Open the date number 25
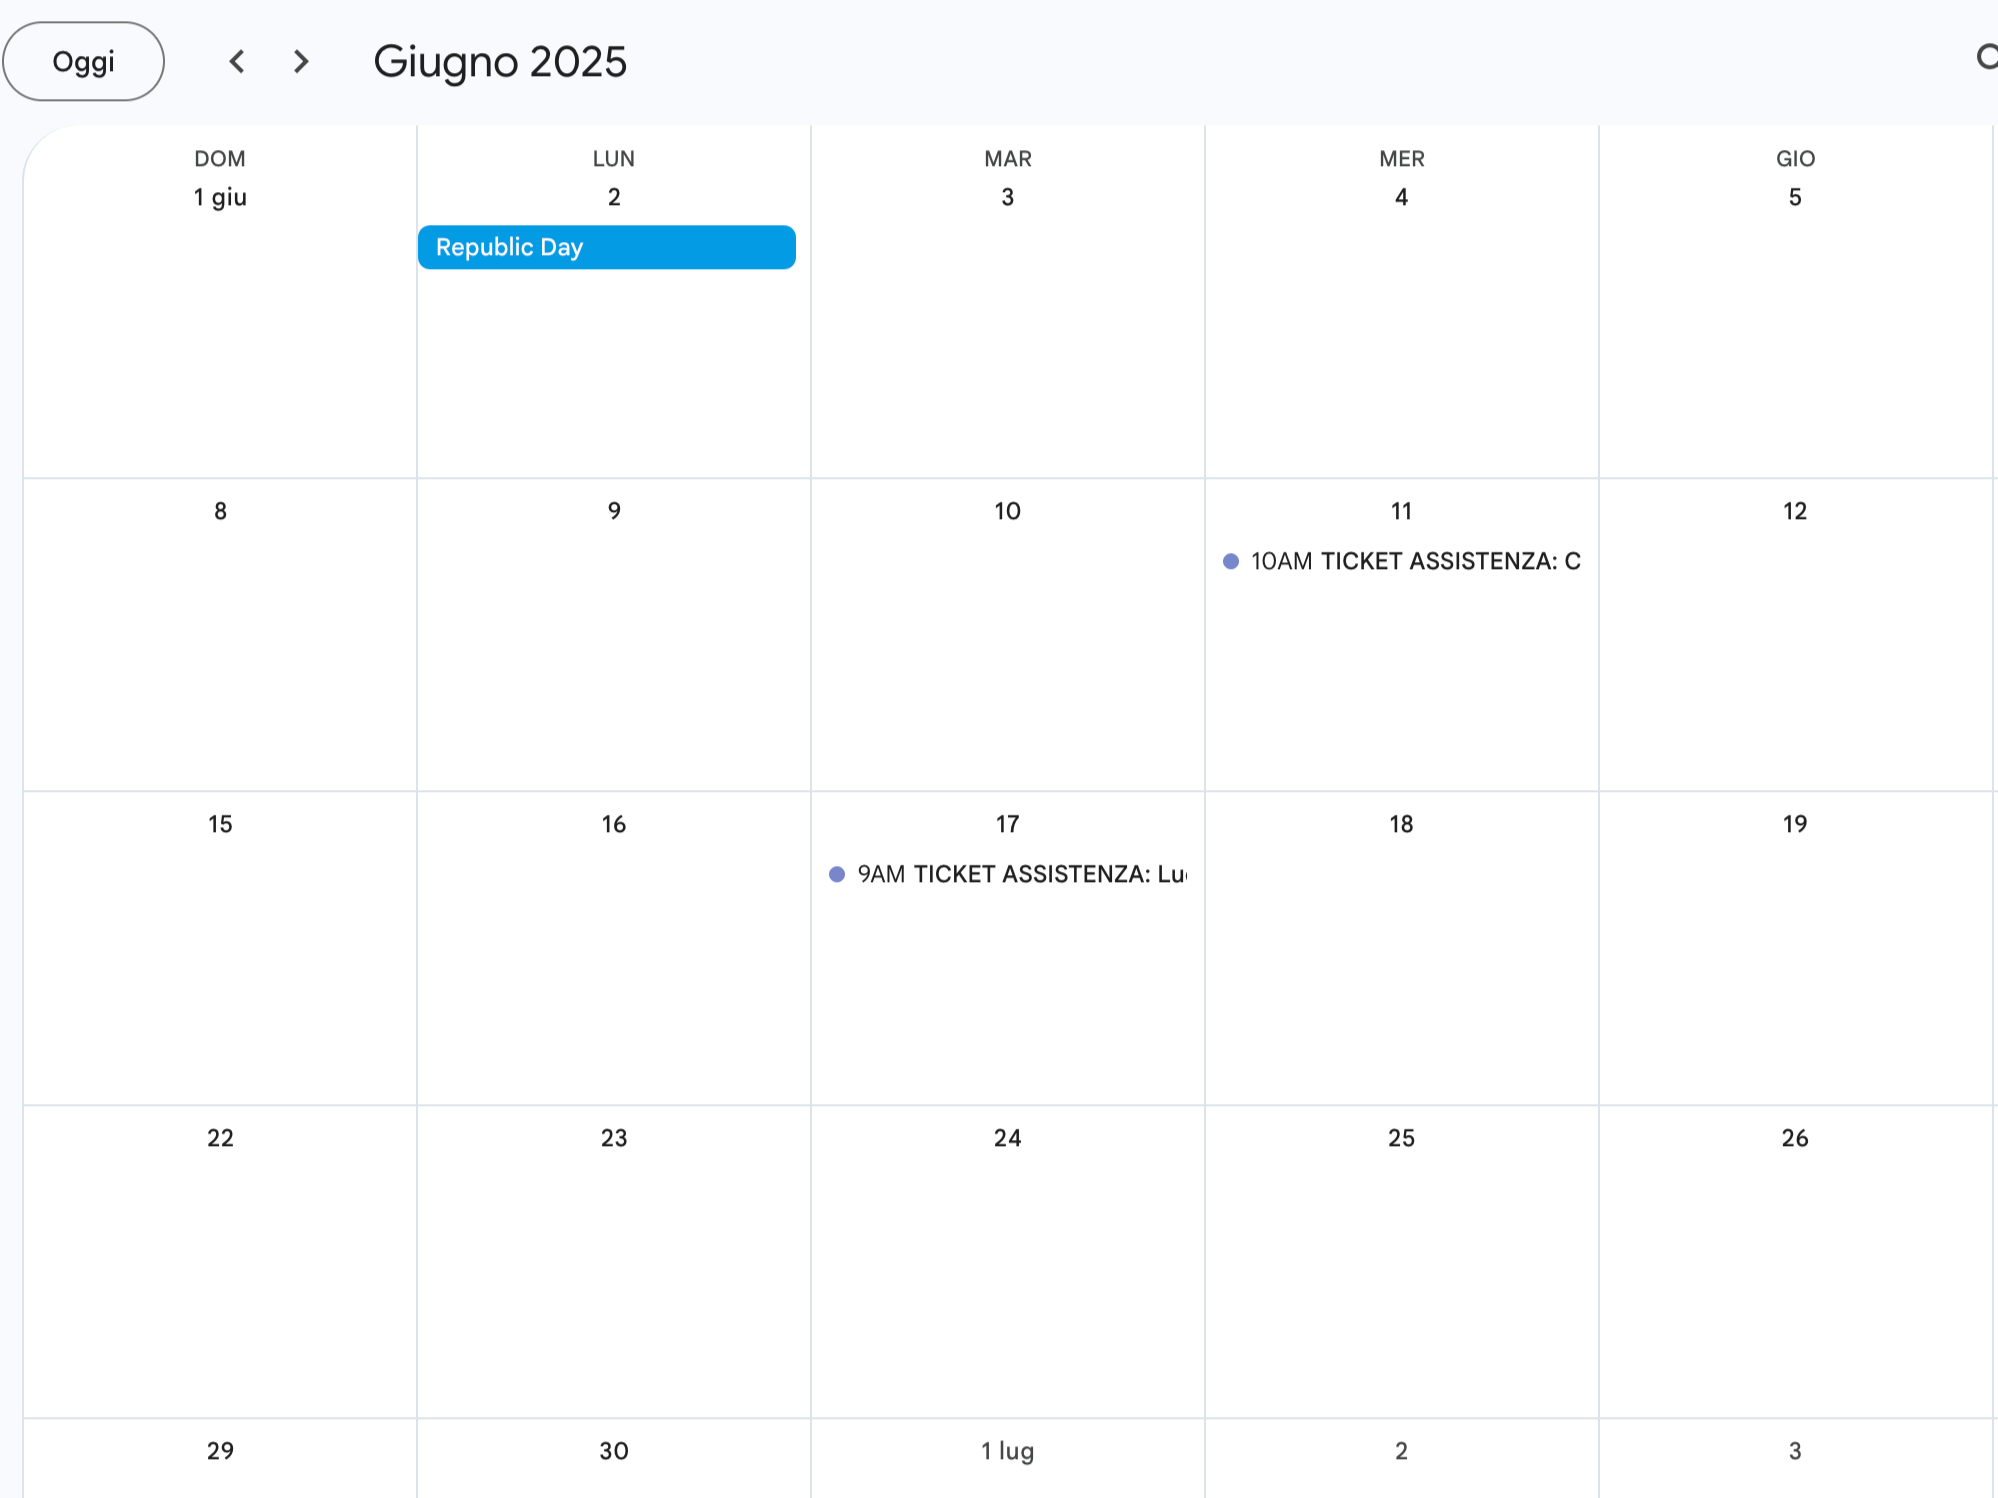 click(x=1400, y=1137)
